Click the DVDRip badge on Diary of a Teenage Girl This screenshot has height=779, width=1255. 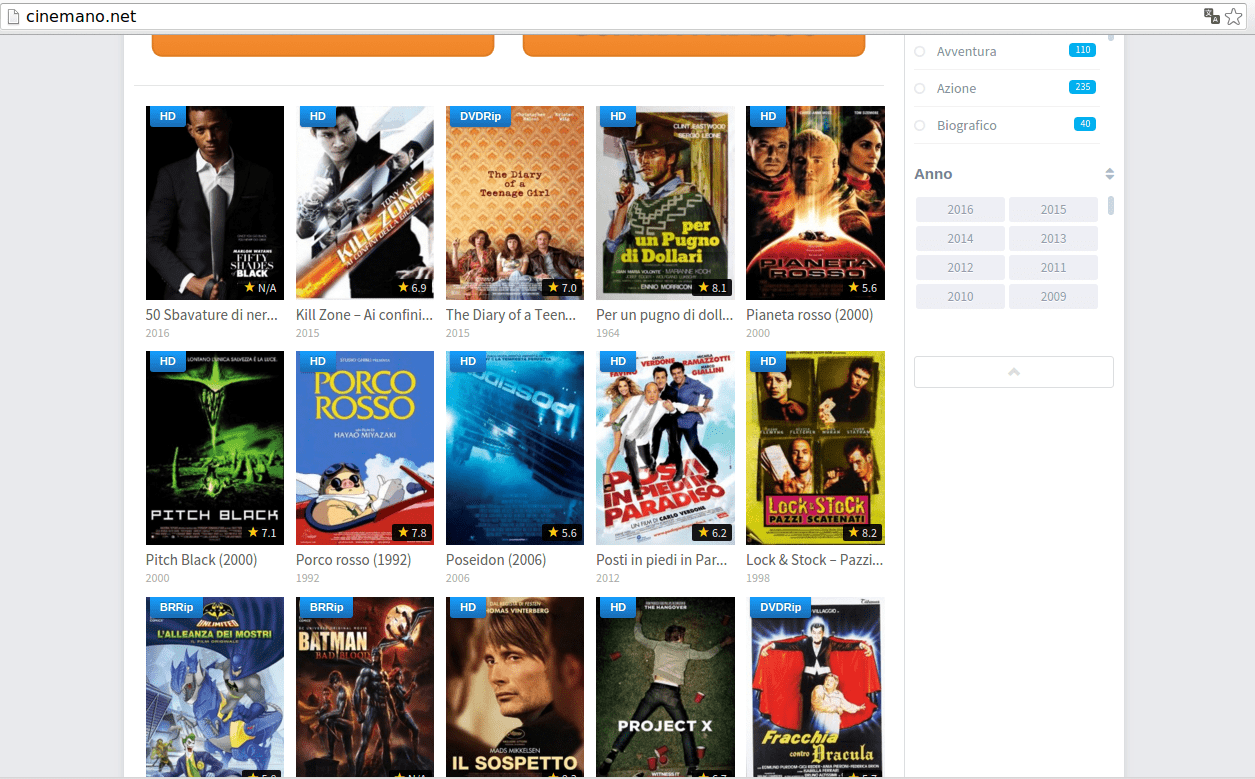tap(480, 116)
